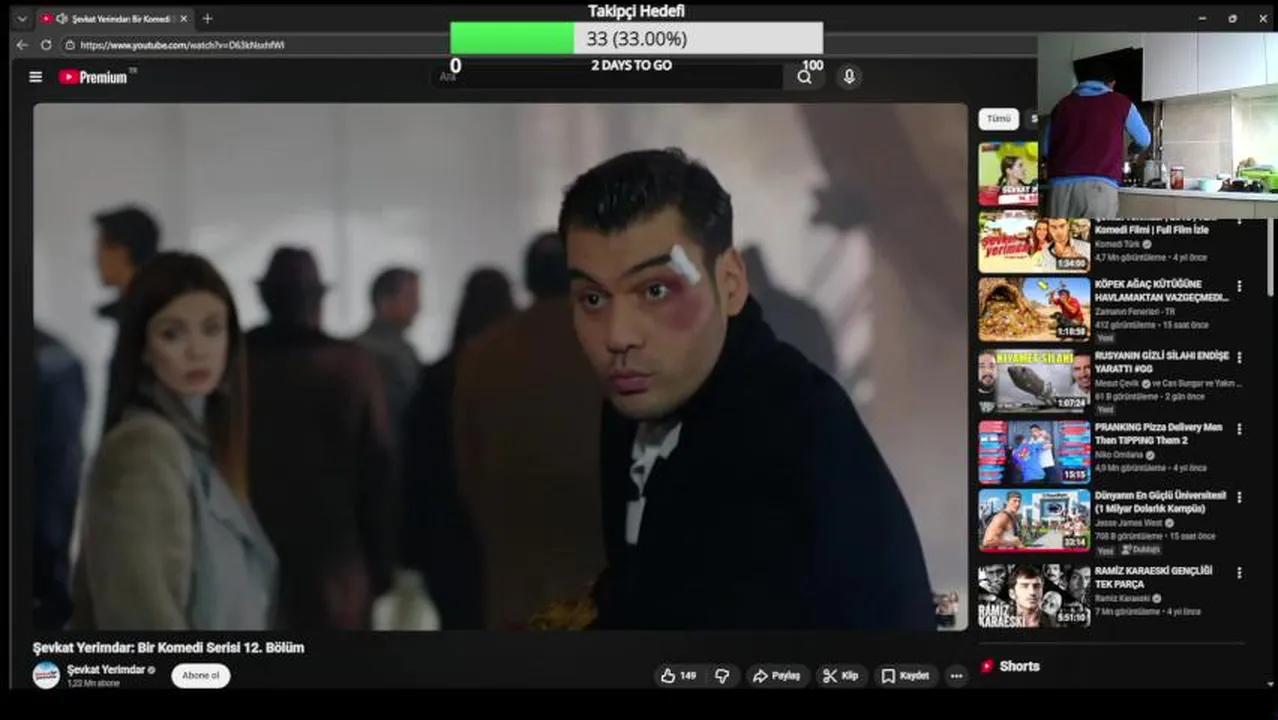Open options for RAMİZ KARAESKİ GENÇLİĞİ video
The width and height of the screenshot is (1278, 720).
(1239, 573)
